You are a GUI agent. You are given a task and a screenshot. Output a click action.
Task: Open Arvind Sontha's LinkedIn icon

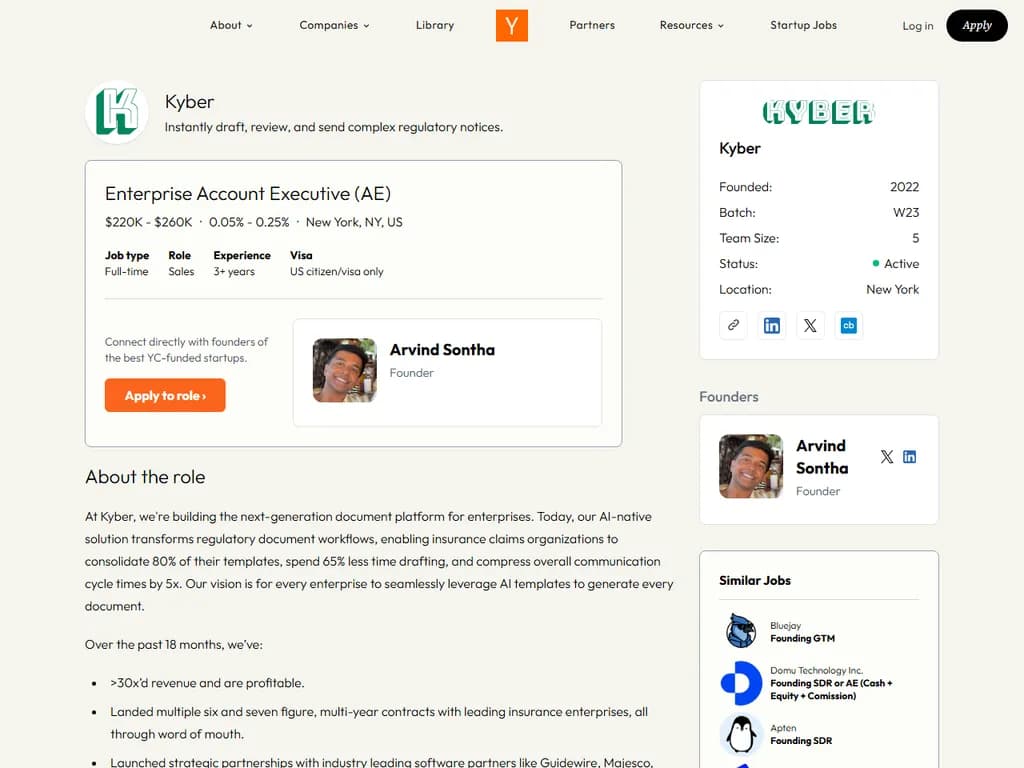click(910, 456)
